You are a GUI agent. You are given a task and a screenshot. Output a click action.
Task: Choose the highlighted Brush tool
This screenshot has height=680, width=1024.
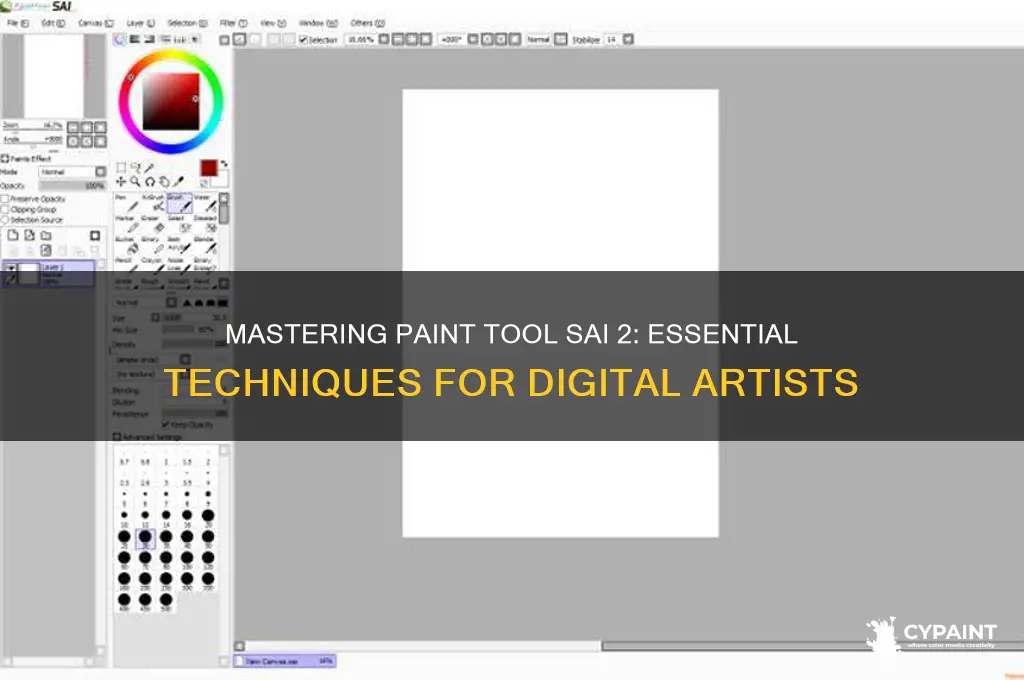coord(180,203)
